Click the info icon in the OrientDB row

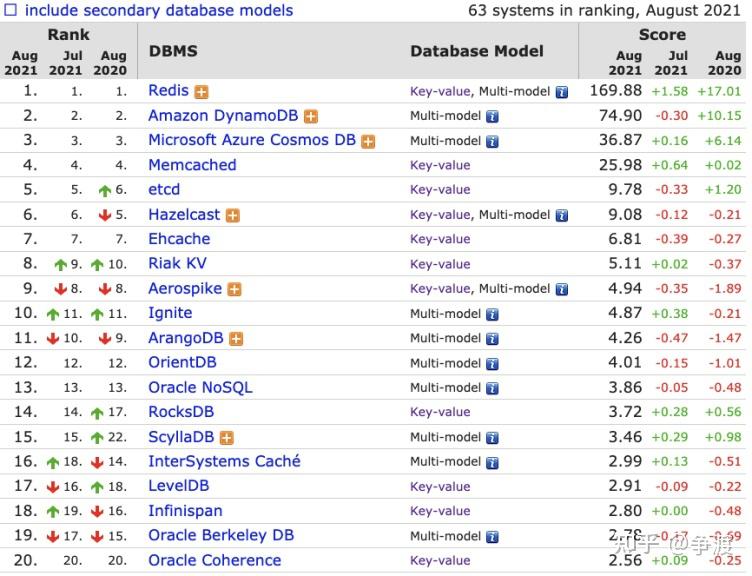pos(492,364)
